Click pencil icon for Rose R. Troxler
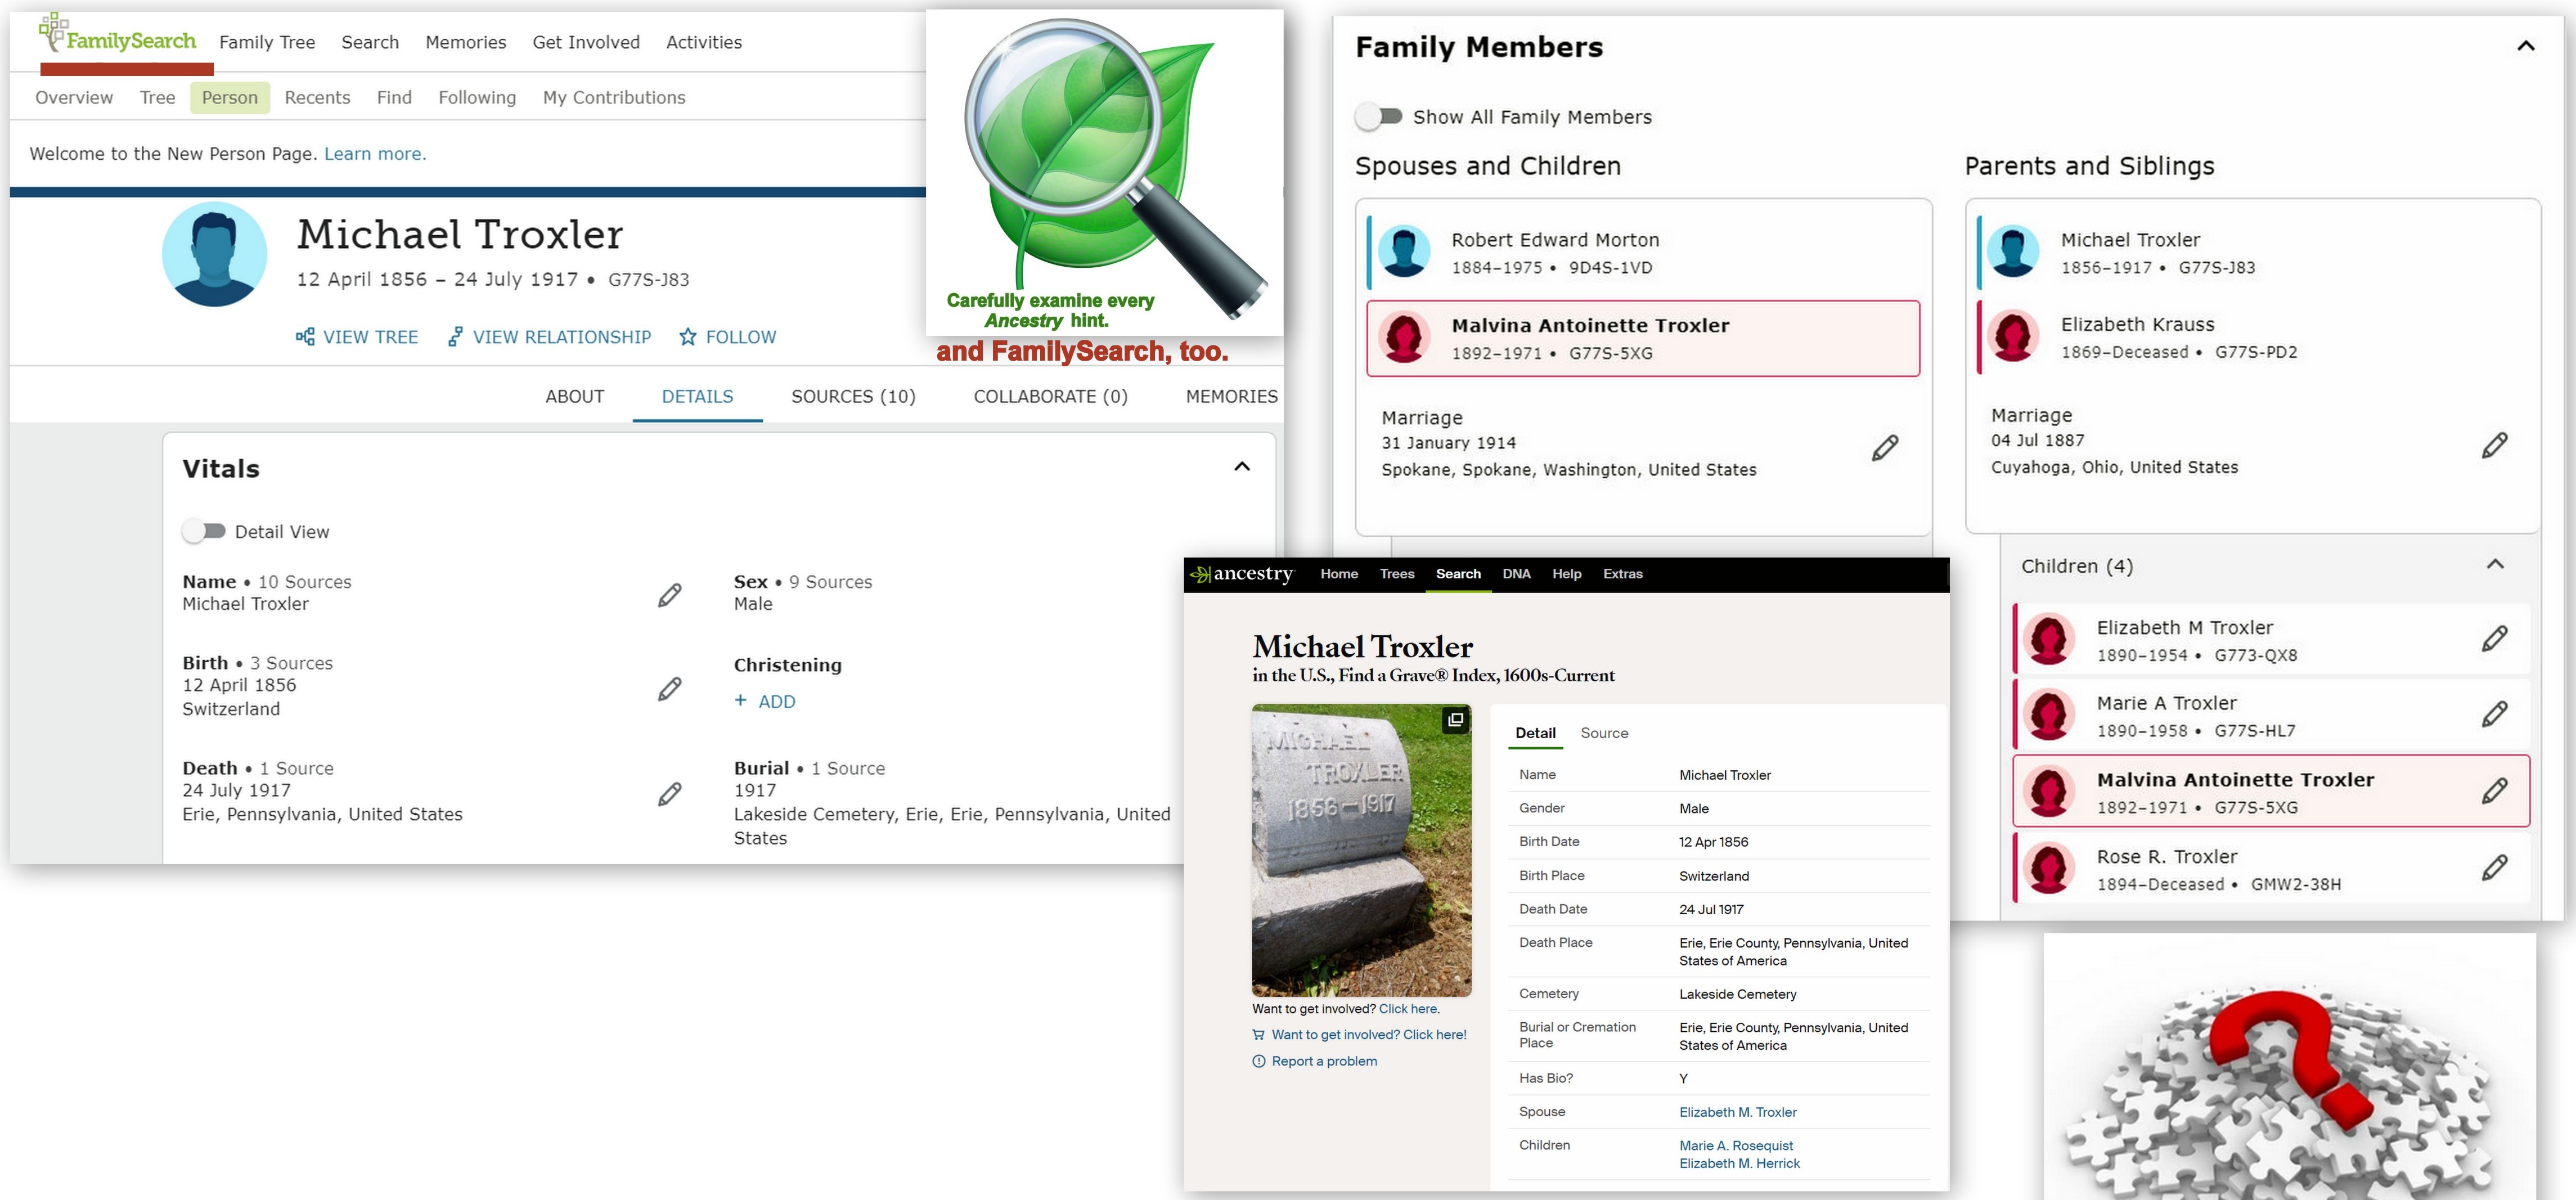Viewport: 2576px width, 1200px height. click(x=2494, y=867)
